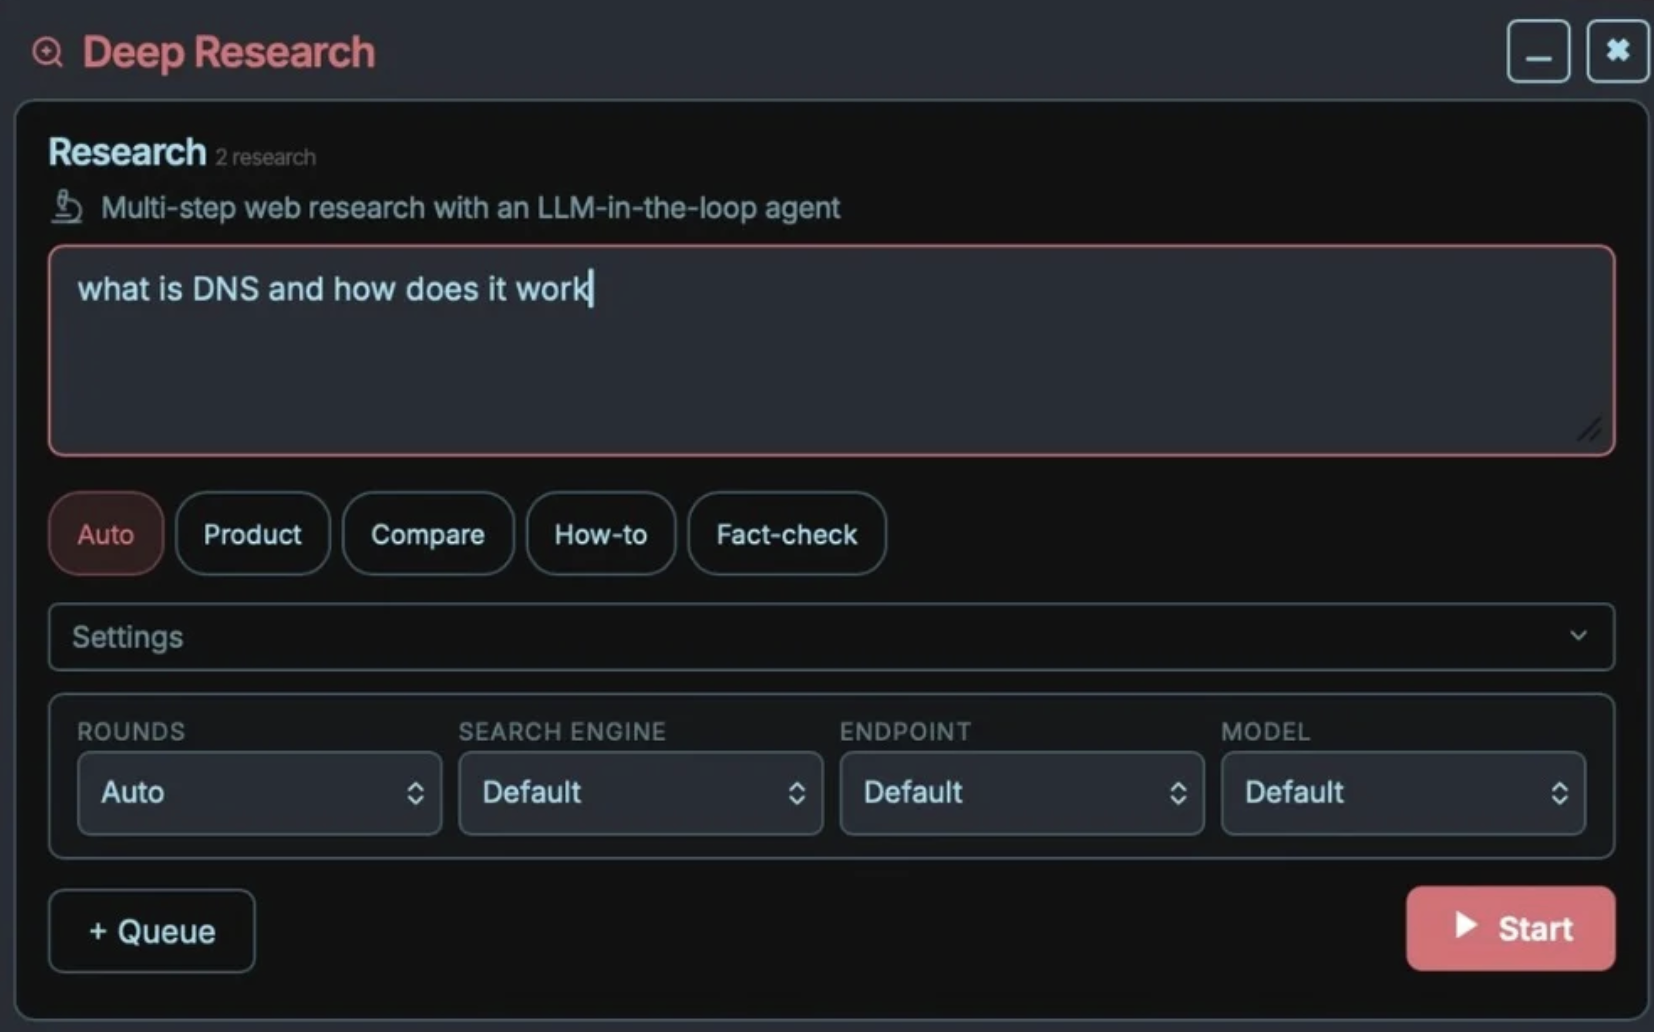The width and height of the screenshot is (1654, 1032).
Task: Select the Auto research mode
Action: coord(106,534)
